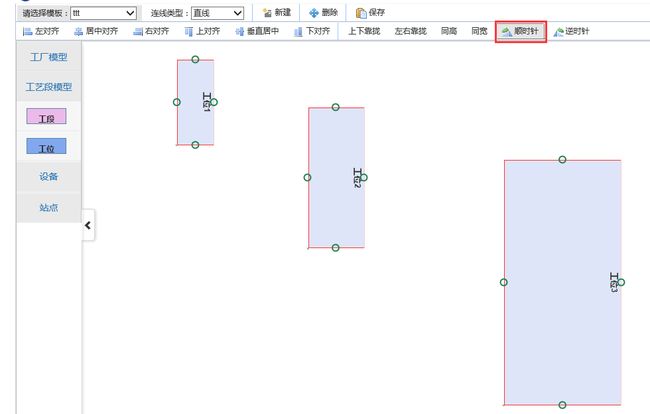Select the blue 工位 shape swatch
The image size is (650, 414).
point(46,146)
